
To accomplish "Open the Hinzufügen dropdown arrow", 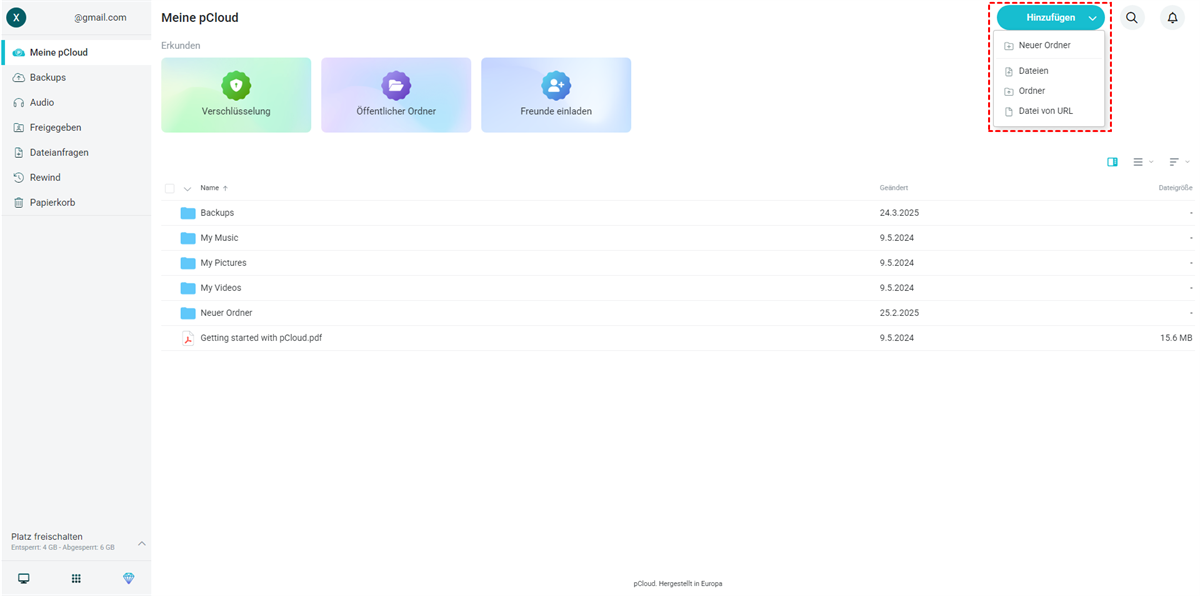I will 1092,18.
